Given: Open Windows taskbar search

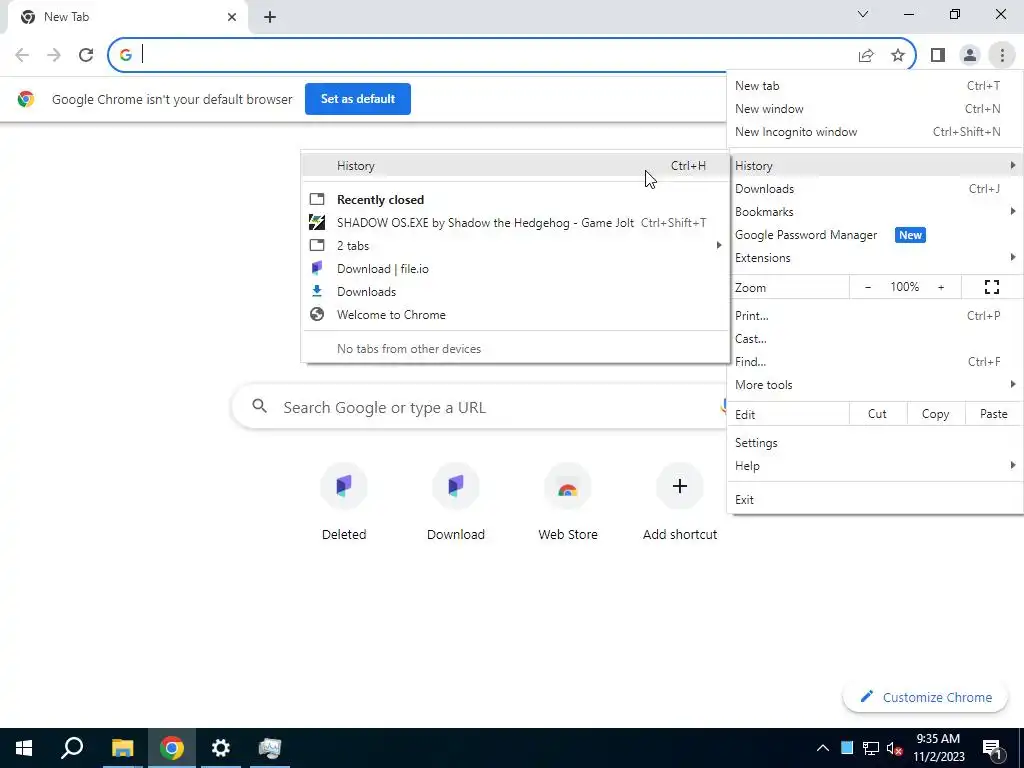Looking at the screenshot, I should click(72, 748).
